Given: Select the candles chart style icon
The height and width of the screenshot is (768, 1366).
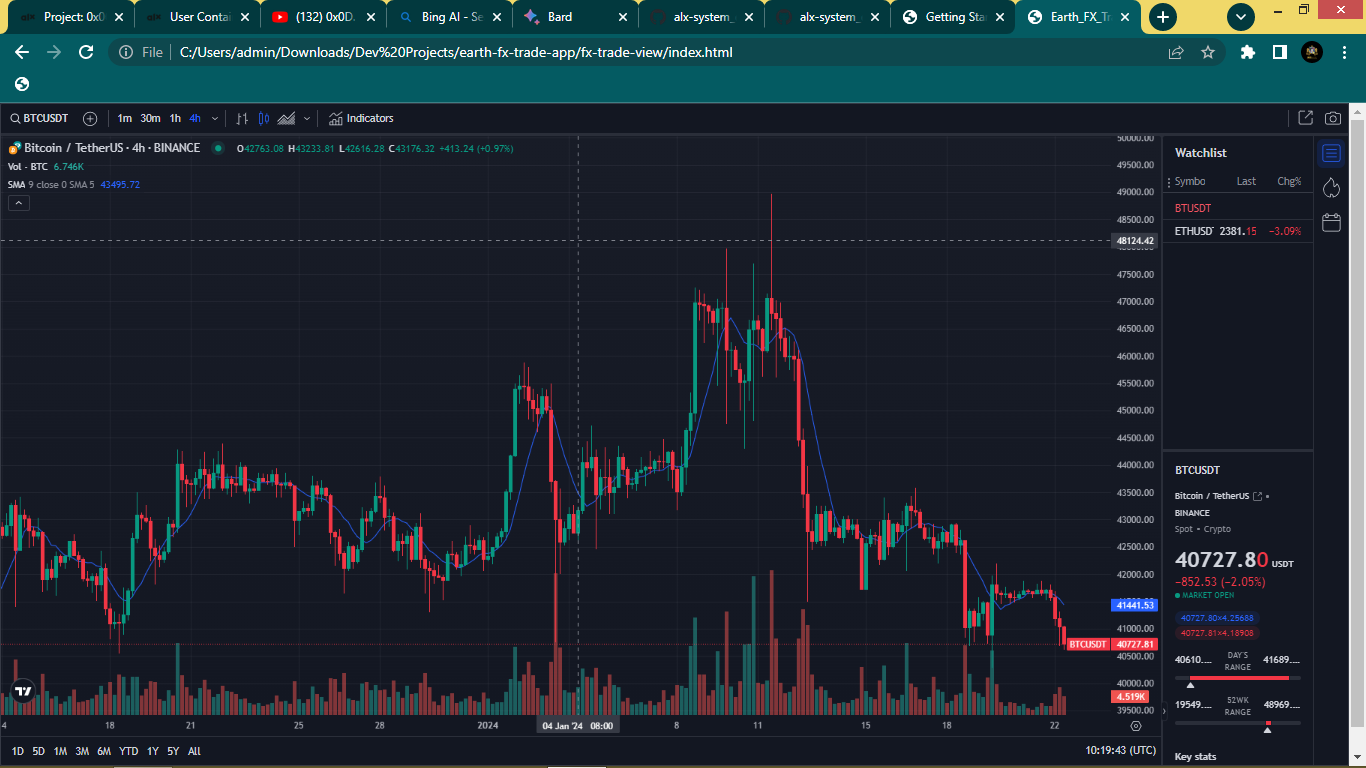Looking at the screenshot, I should pyautogui.click(x=264, y=118).
